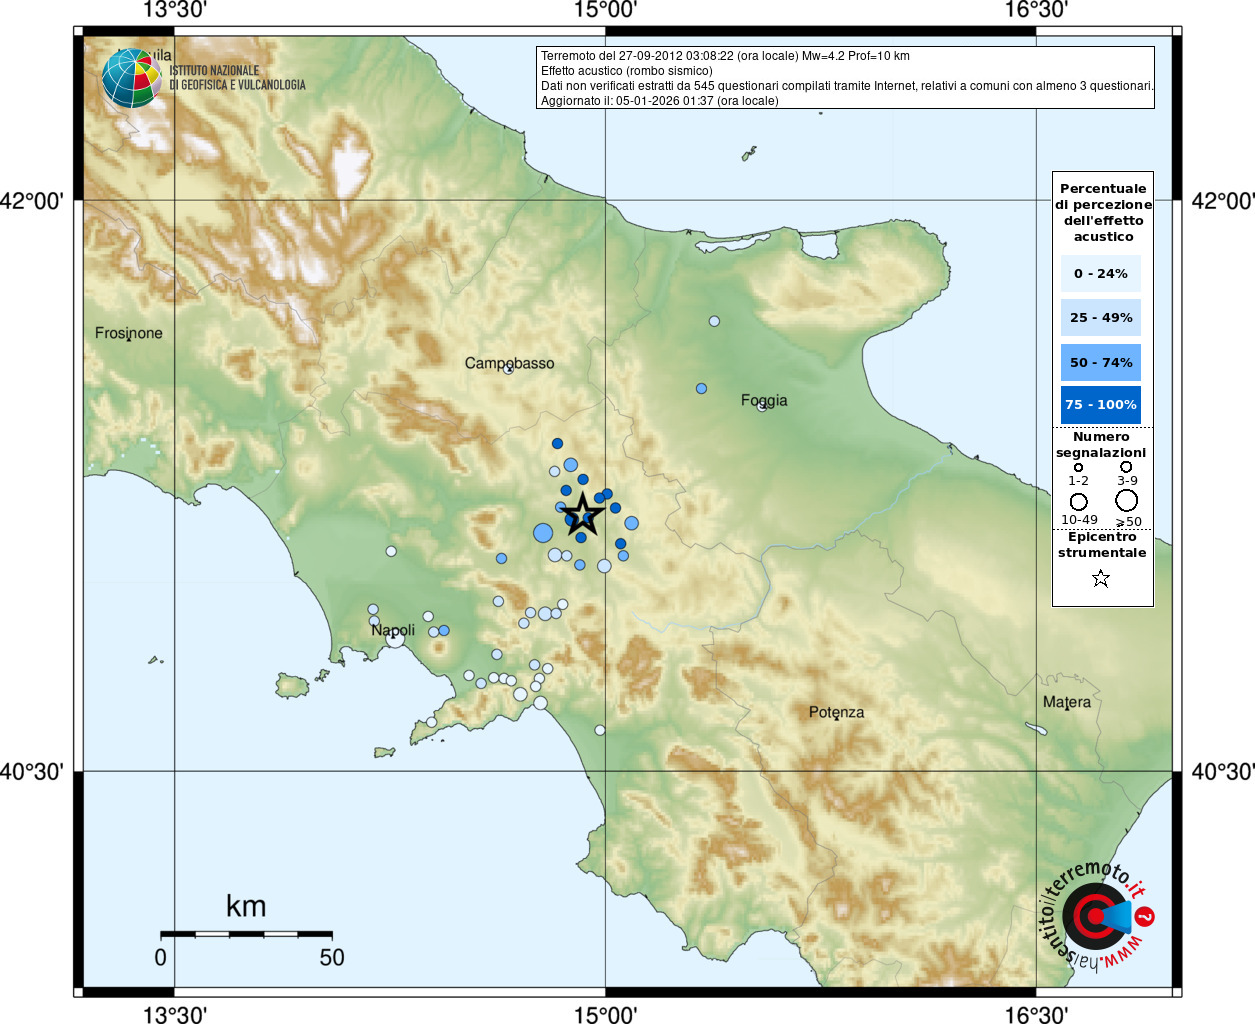Image resolution: width=1255 pixels, height=1024 pixels.
Task: Click the ≥50 reports circle in legend
Action: [1127, 501]
